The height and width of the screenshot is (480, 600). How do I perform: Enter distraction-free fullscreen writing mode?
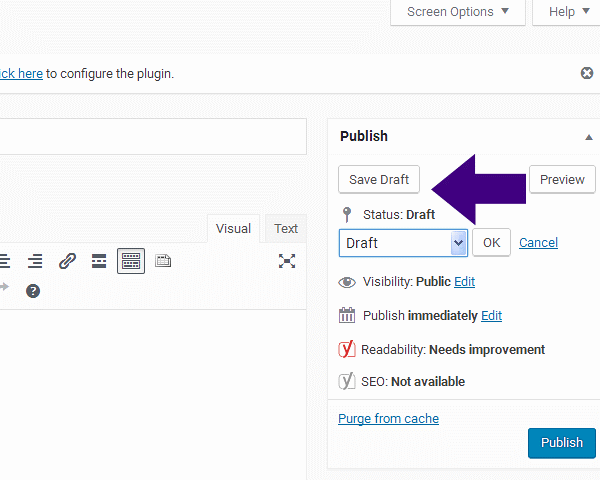click(287, 262)
